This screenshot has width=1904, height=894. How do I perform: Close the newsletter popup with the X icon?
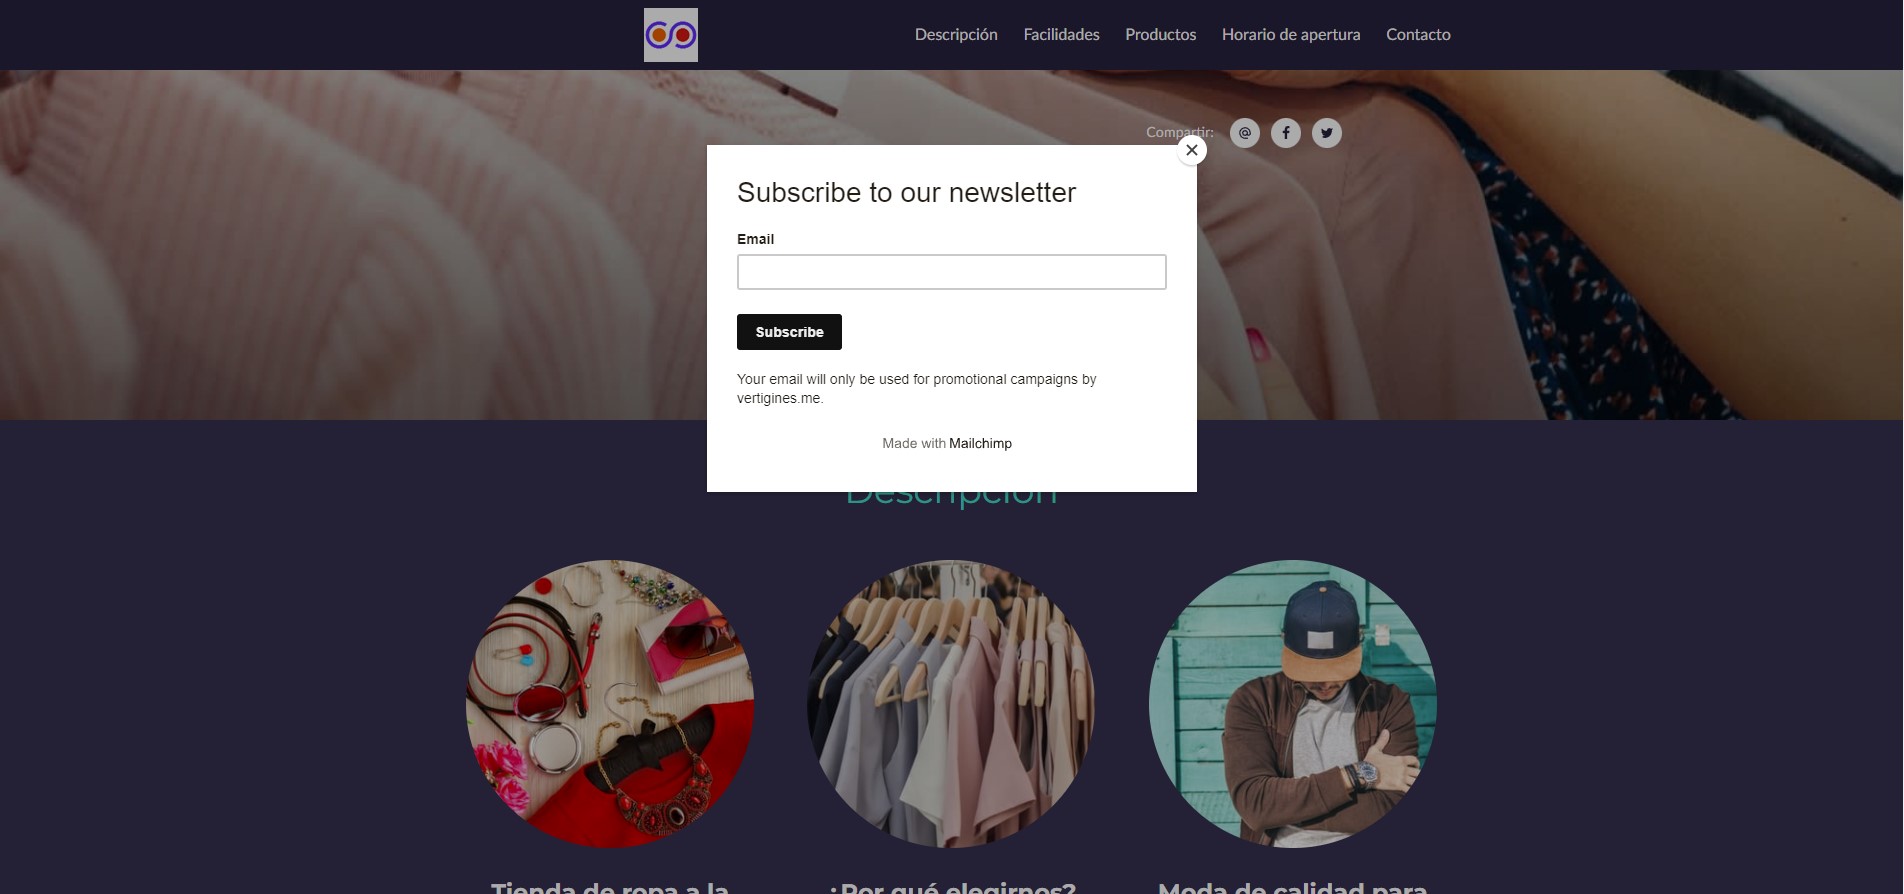(x=1191, y=150)
